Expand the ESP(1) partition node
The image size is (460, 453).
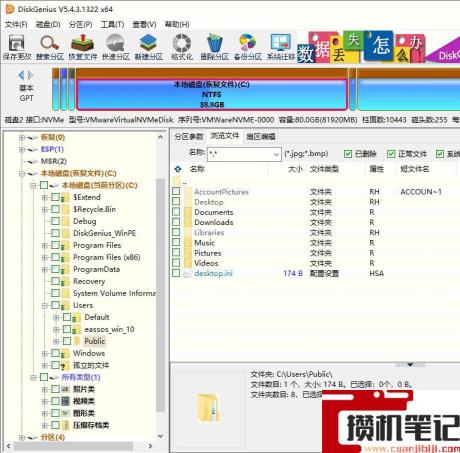(x=22, y=149)
